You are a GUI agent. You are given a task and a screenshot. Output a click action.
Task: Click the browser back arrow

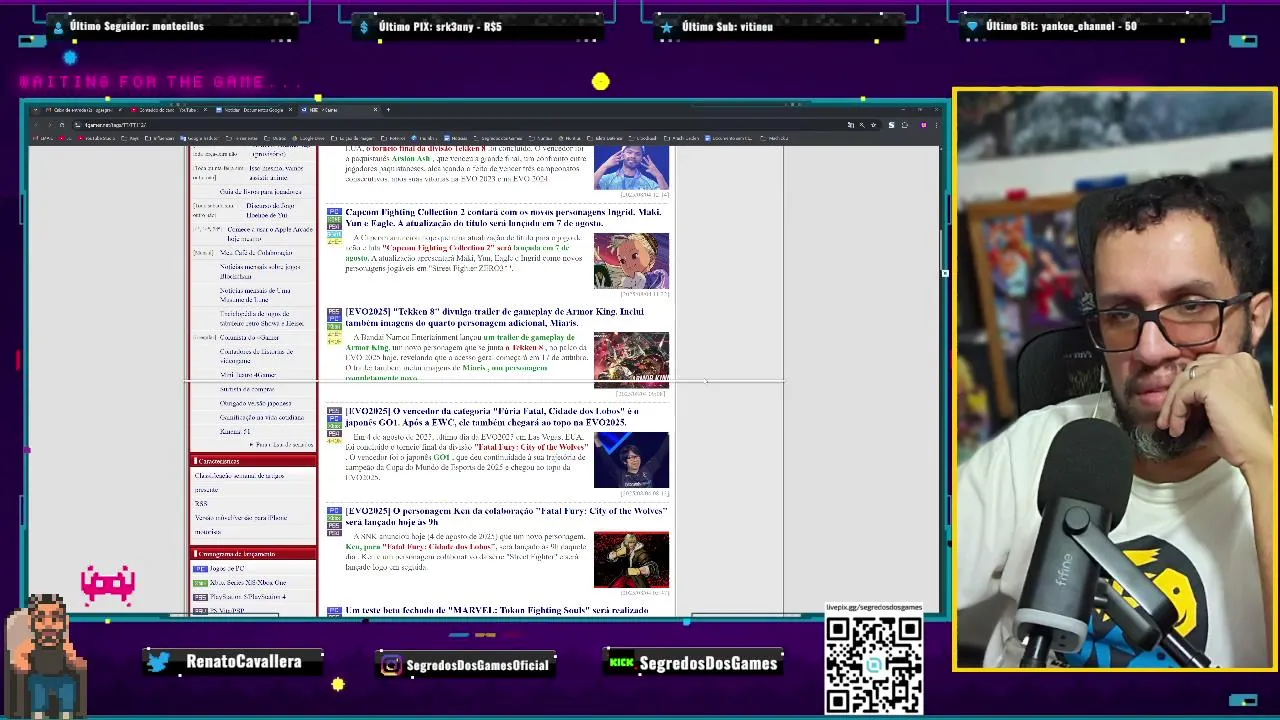click(36, 125)
